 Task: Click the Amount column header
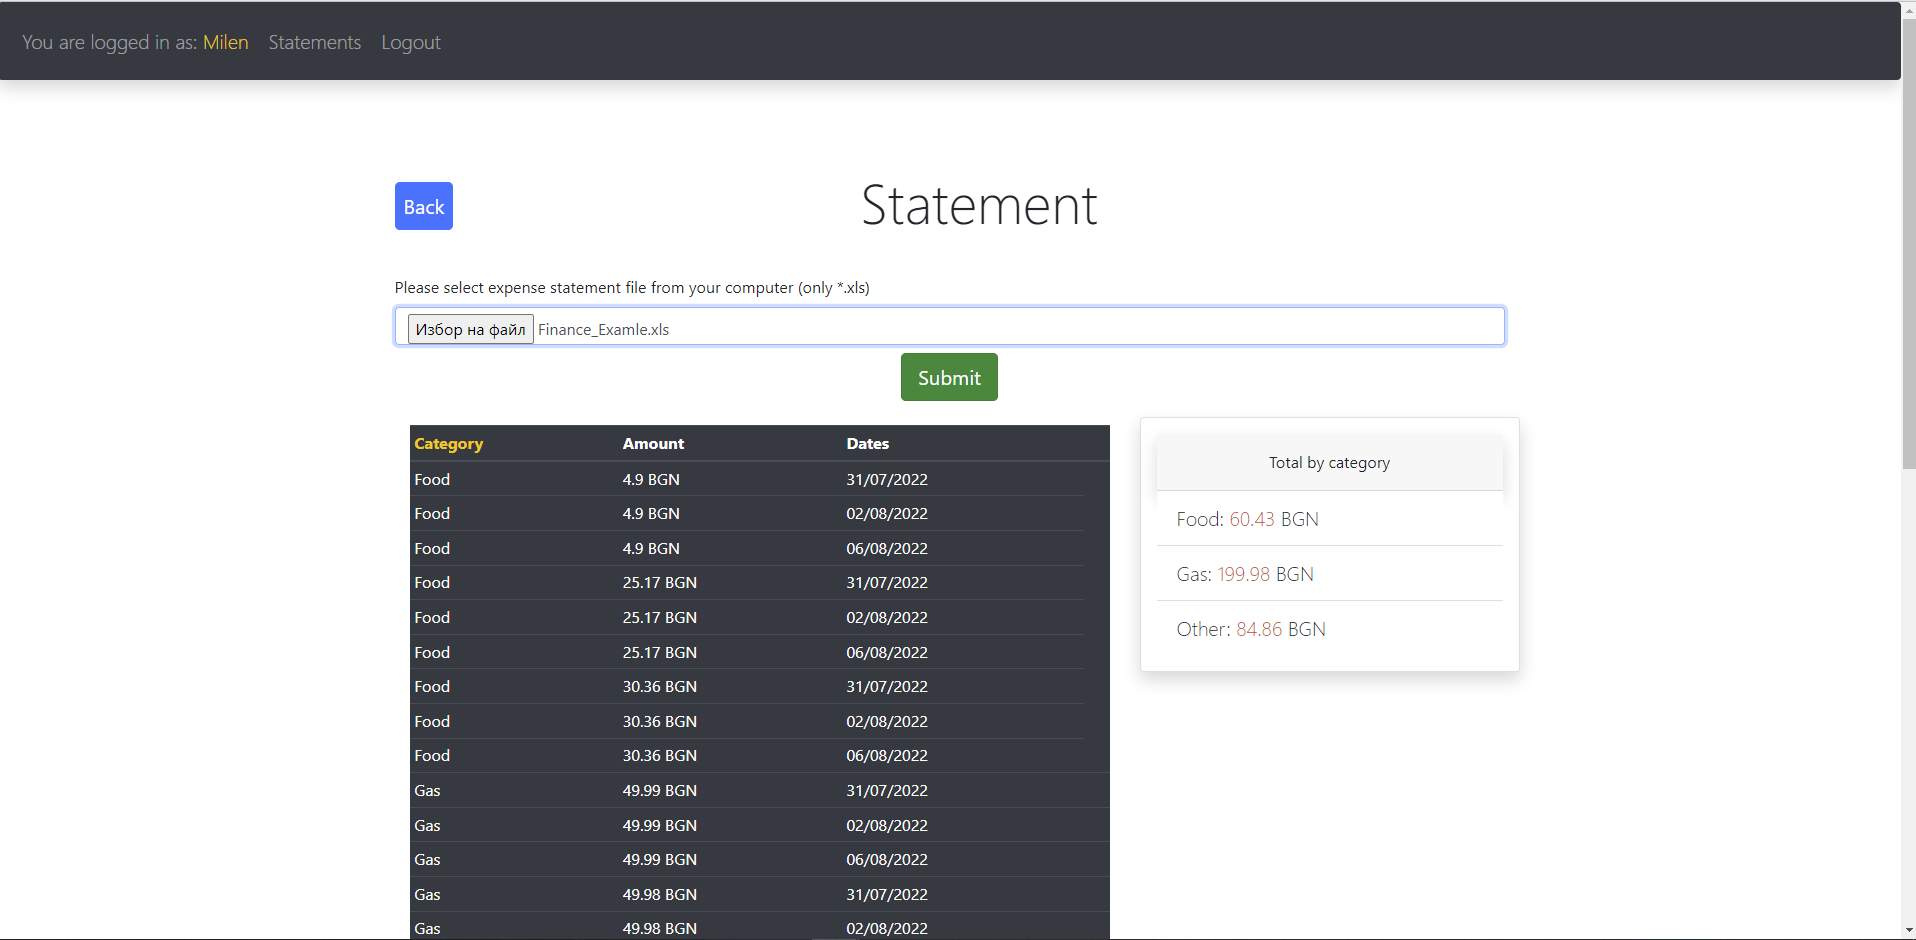(x=653, y=443)
